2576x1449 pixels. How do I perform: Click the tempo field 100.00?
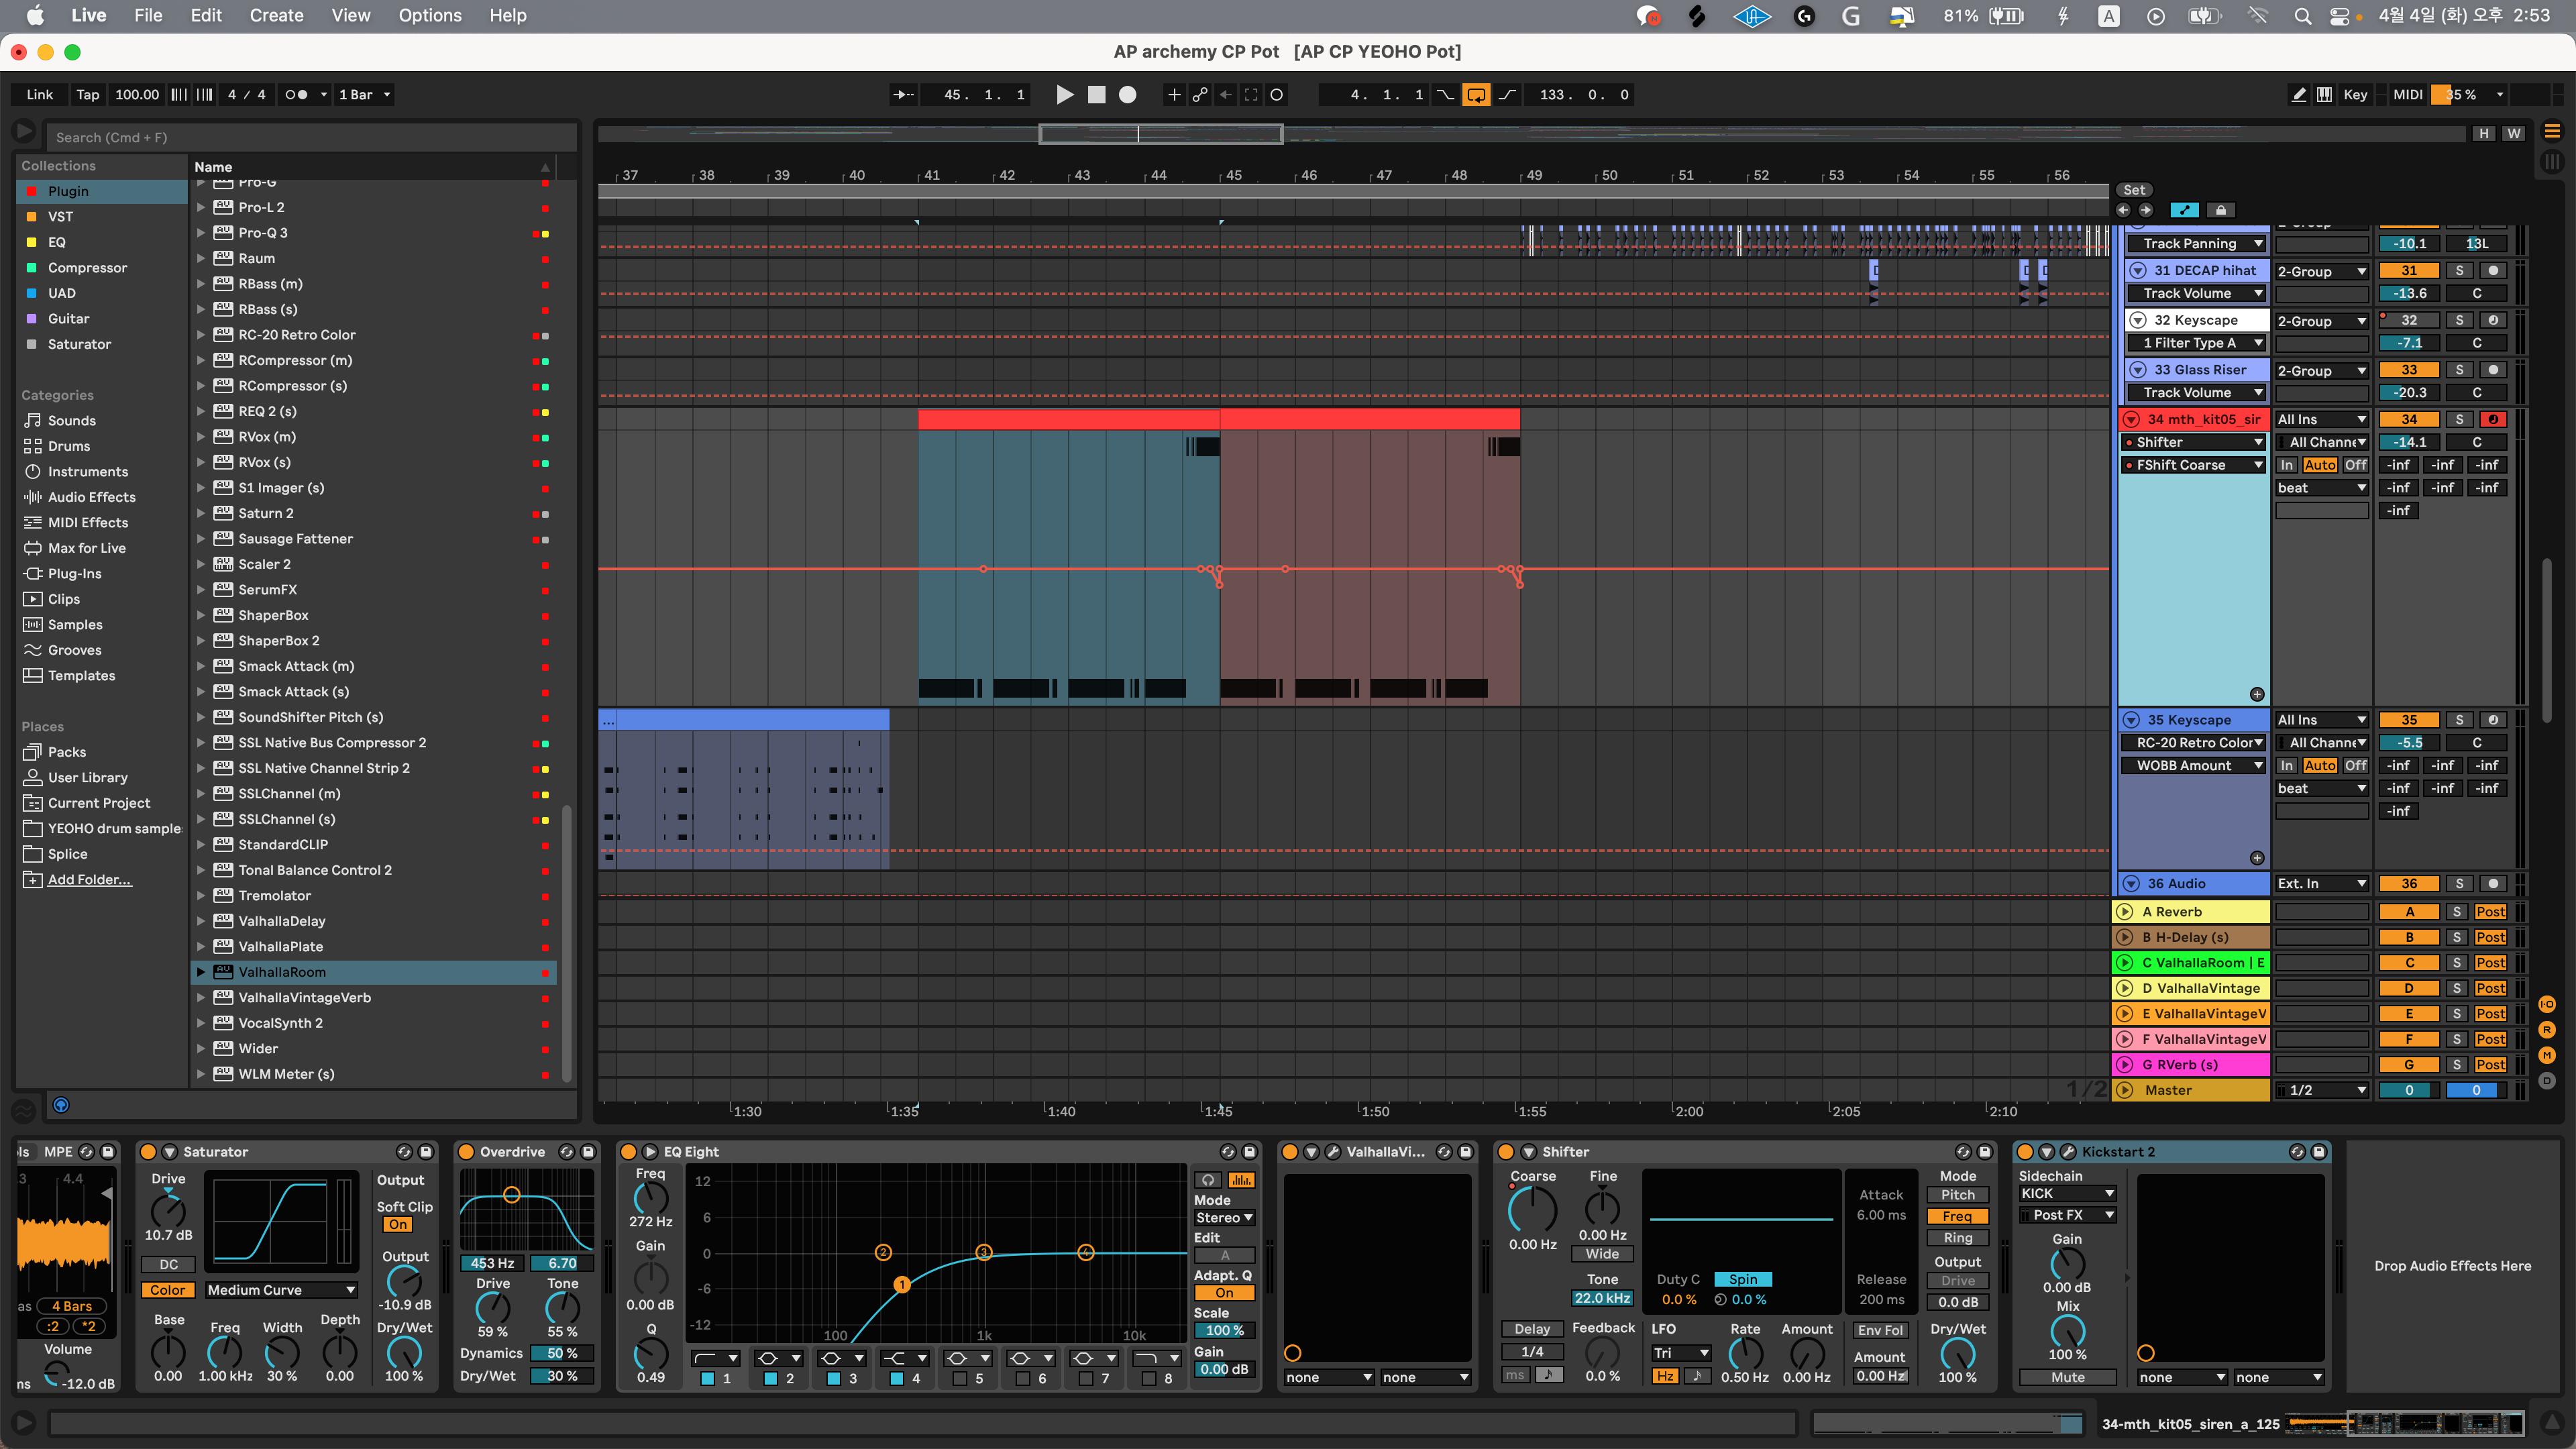(x=137, y=95)
